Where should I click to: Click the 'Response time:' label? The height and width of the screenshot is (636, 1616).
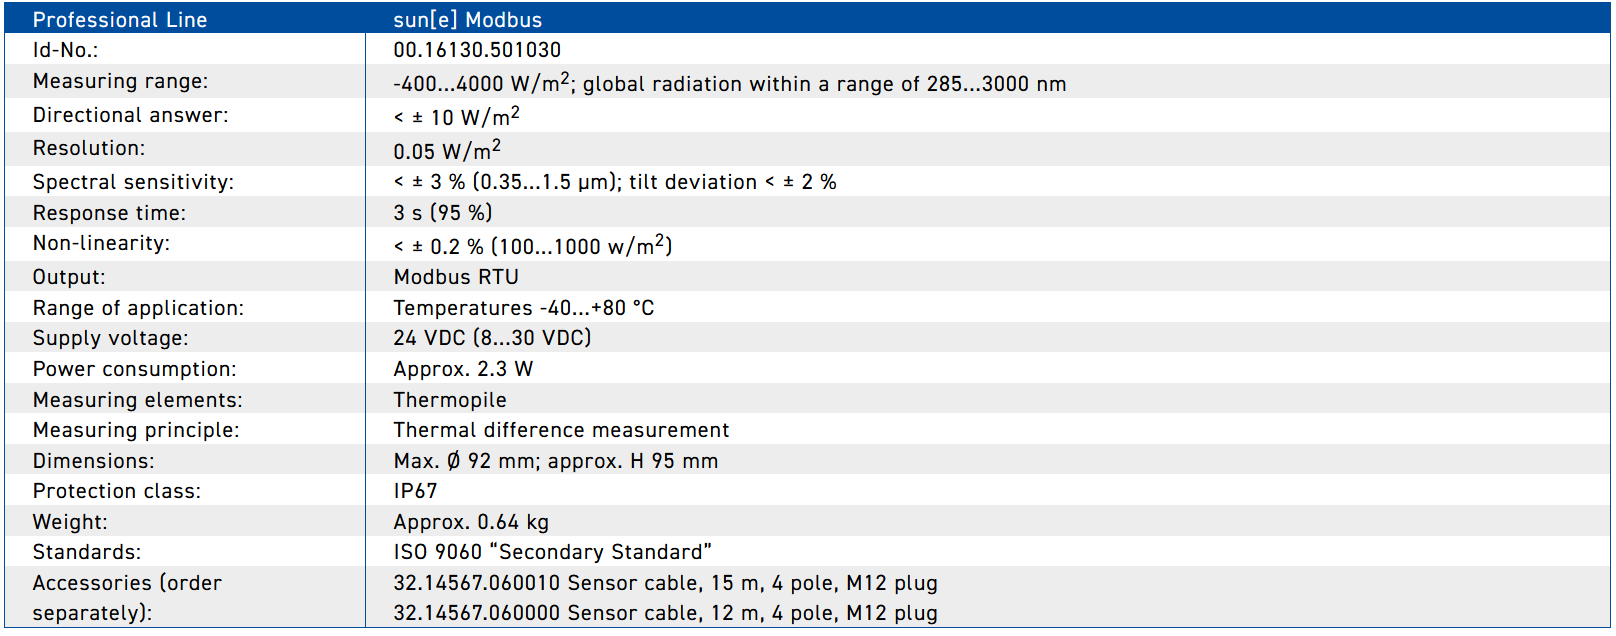click(x=109, y=213)
